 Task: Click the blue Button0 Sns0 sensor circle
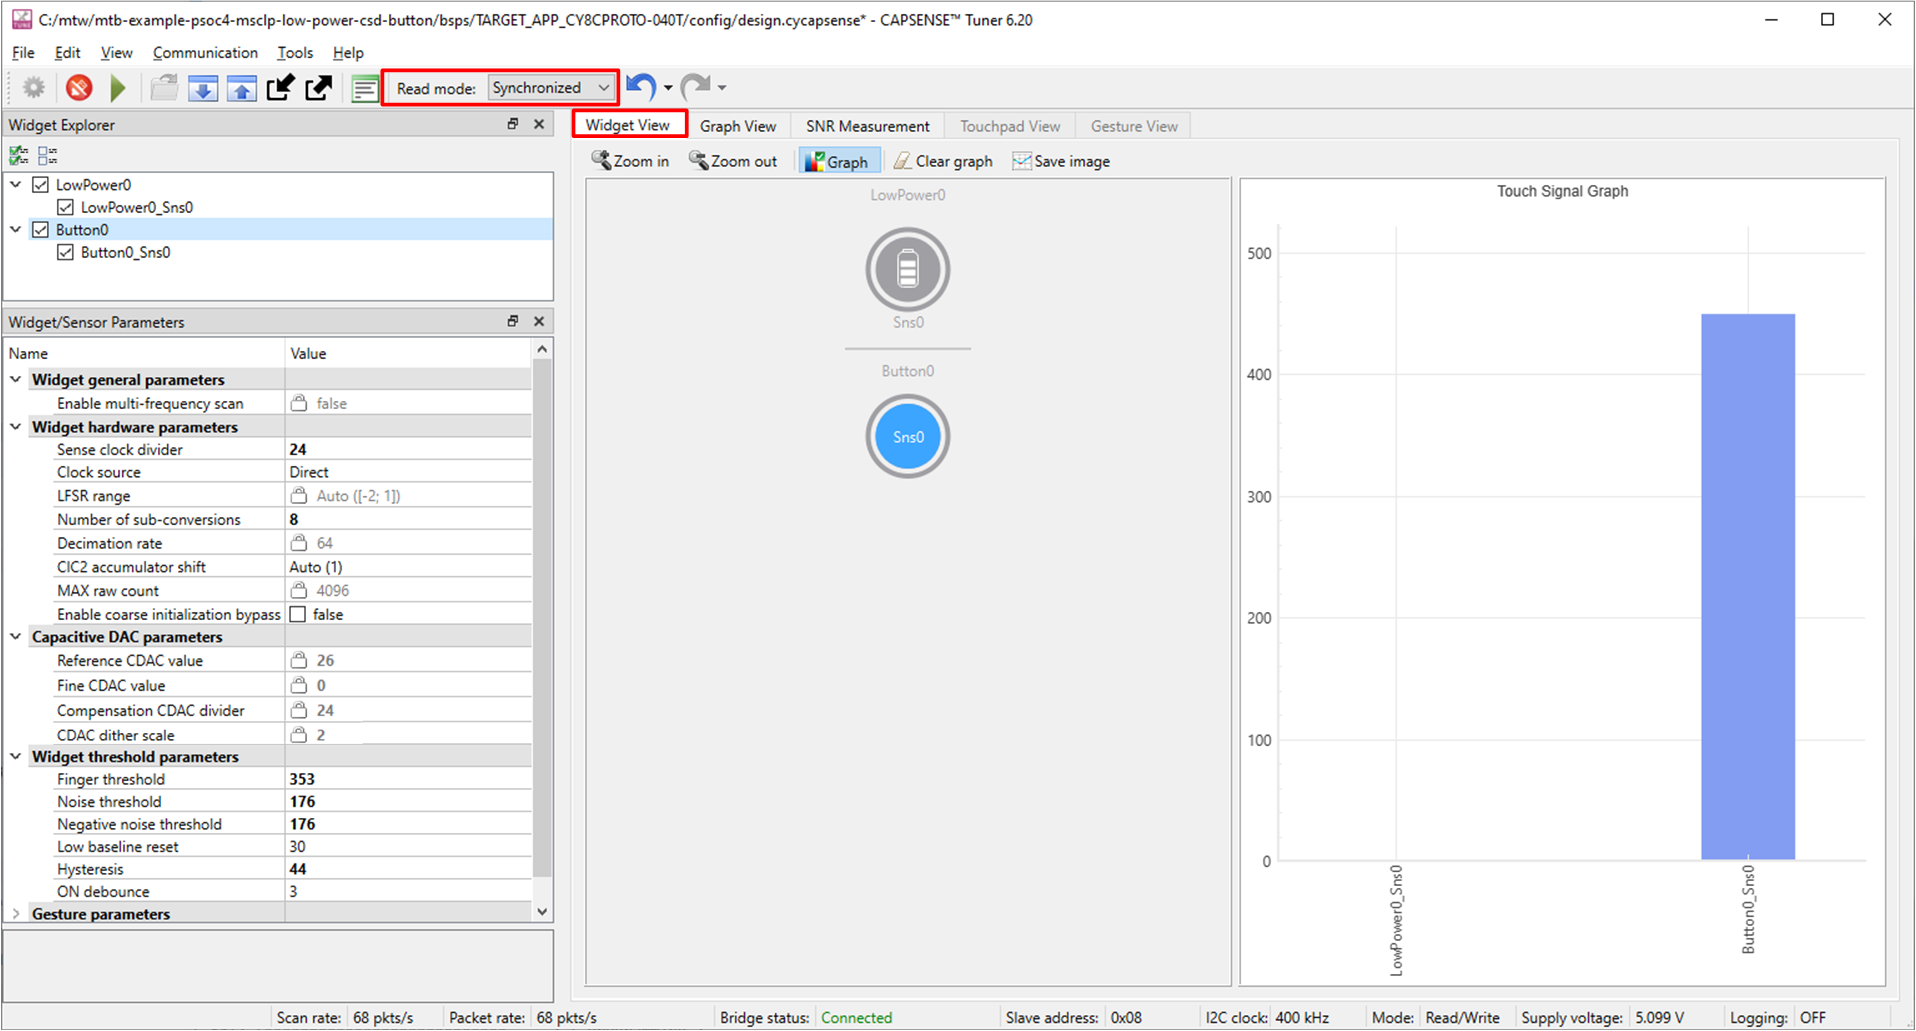pos(908,436)
